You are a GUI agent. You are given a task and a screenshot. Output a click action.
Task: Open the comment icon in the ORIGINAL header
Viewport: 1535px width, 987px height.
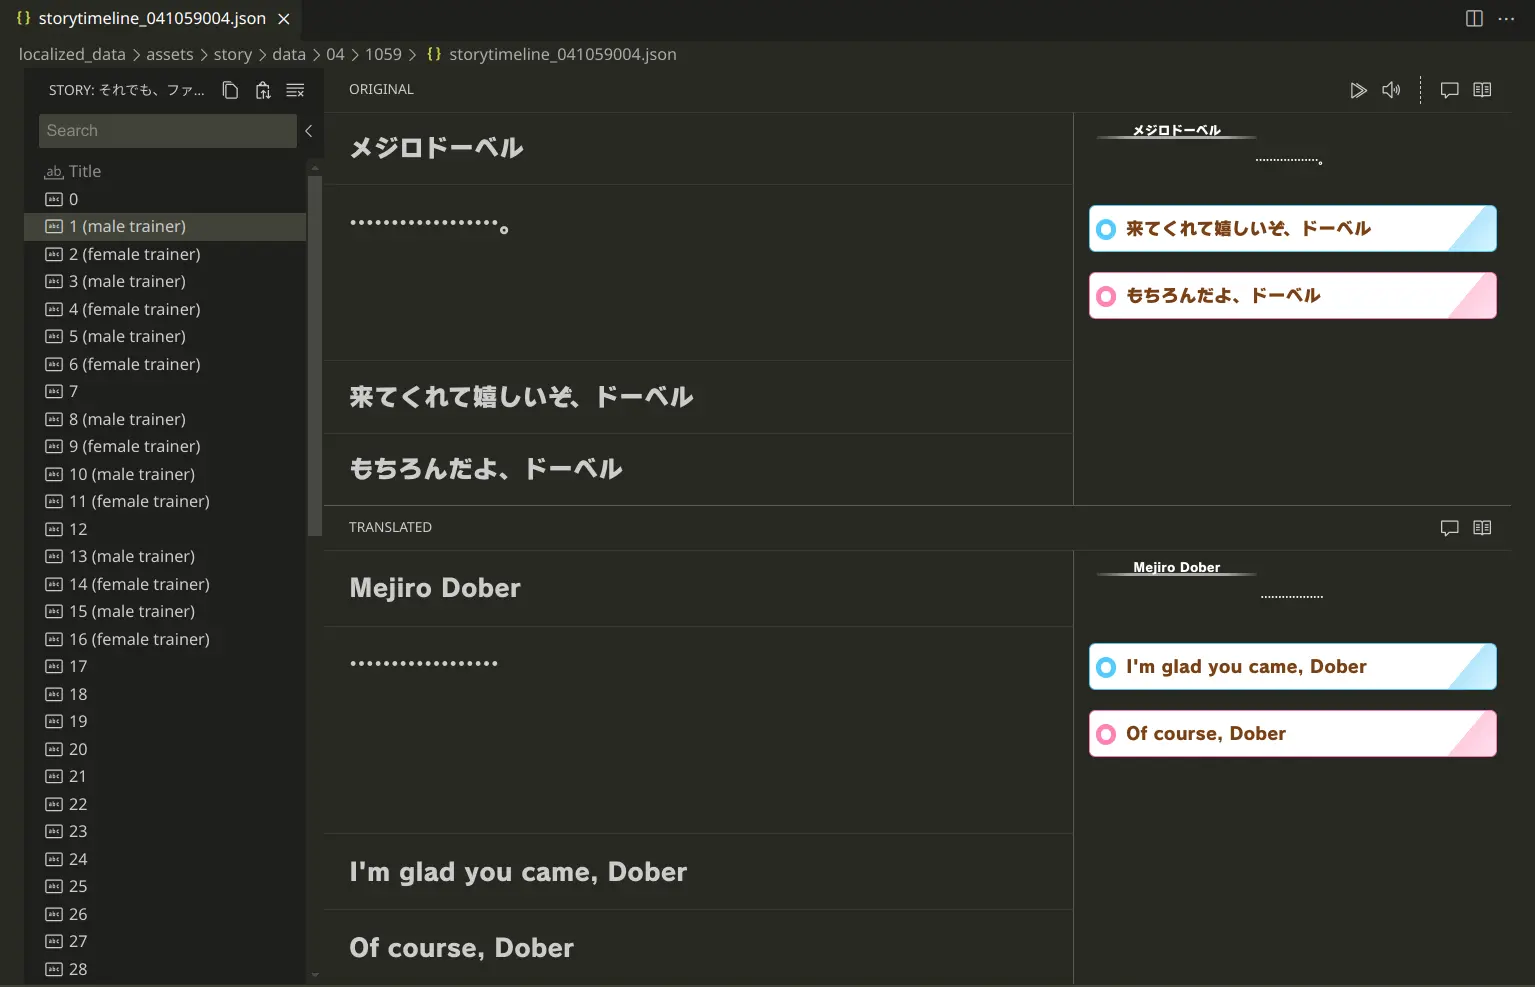click(1450, 89)
